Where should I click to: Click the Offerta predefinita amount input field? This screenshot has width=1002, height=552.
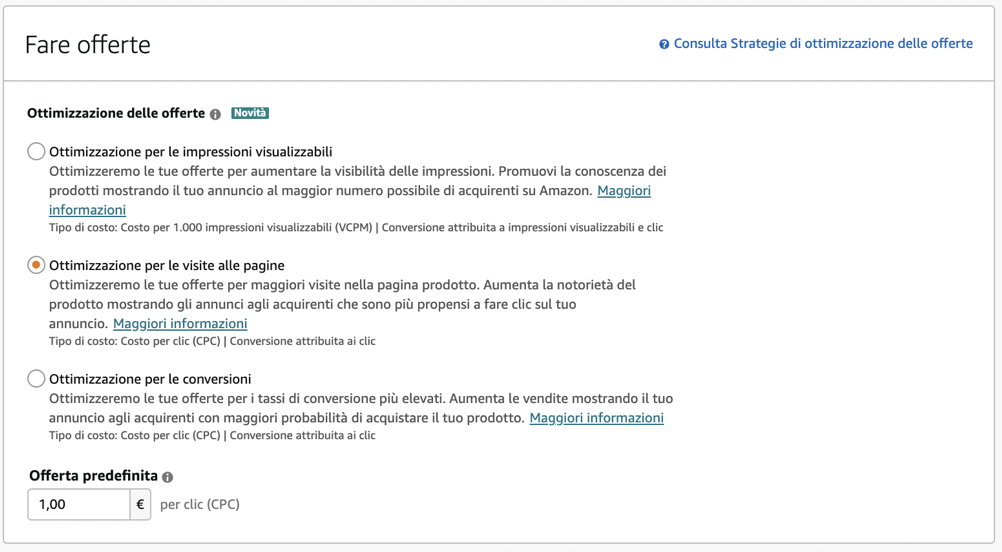(79, 505)
